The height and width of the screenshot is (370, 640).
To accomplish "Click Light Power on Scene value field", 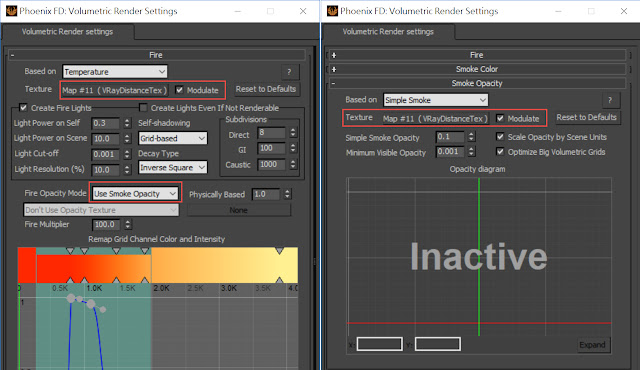I will point(106,139).
